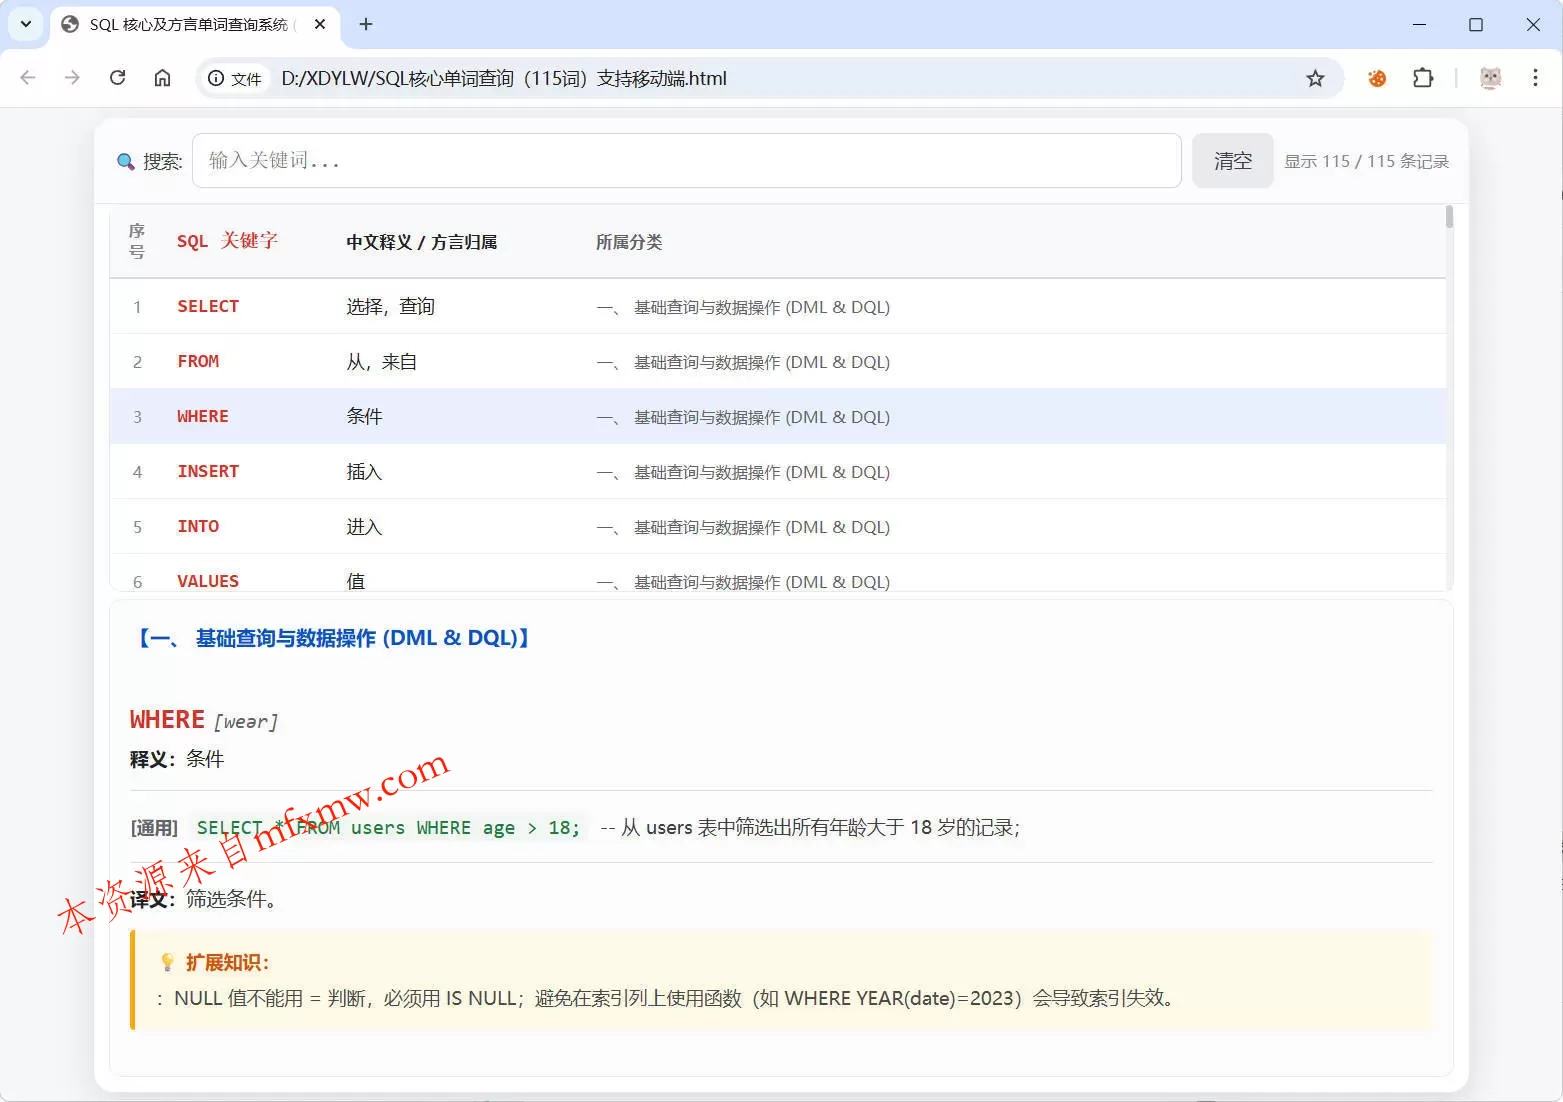Select the INTO keyword row
This screenshot has width=1563, height=1102.
pyautogui.click(x=778, y=526)
